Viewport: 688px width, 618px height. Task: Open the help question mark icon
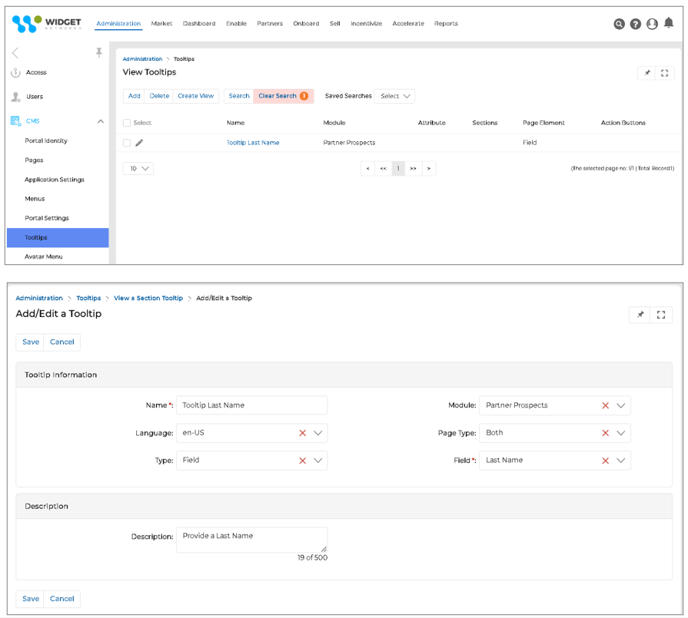635,24
